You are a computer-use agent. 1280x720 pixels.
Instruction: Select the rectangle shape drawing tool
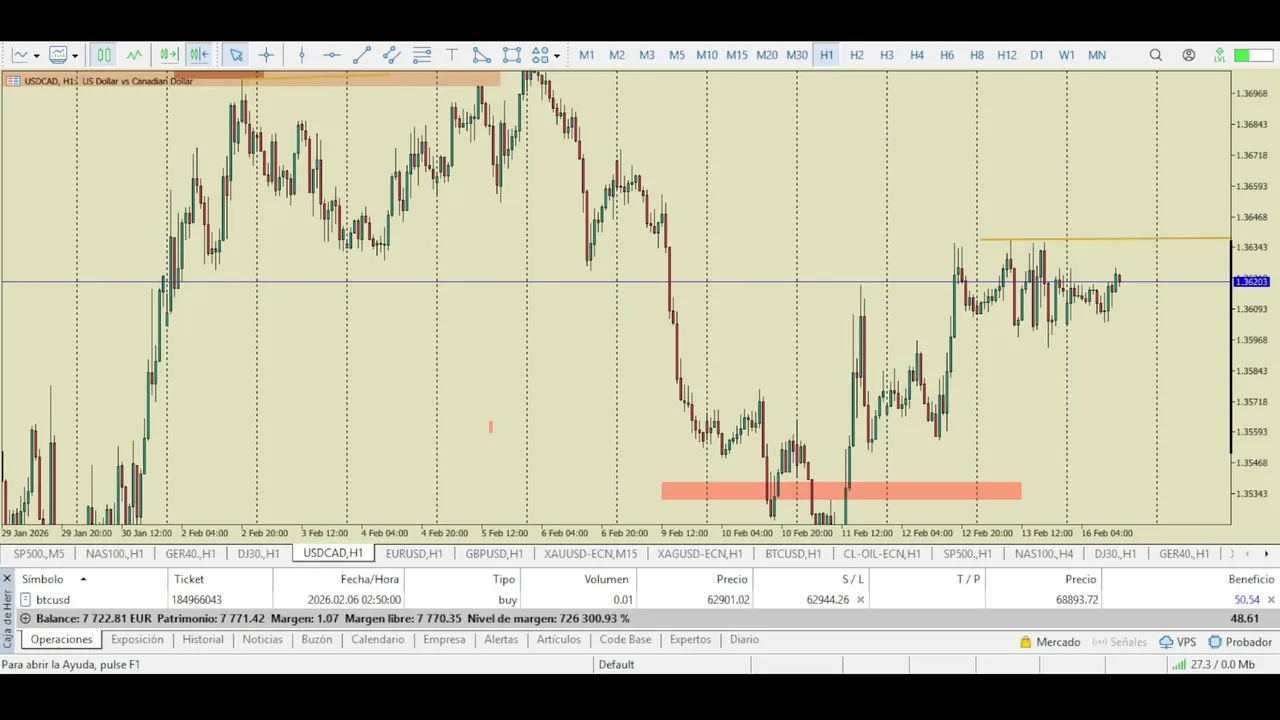(x=512, y=55)
